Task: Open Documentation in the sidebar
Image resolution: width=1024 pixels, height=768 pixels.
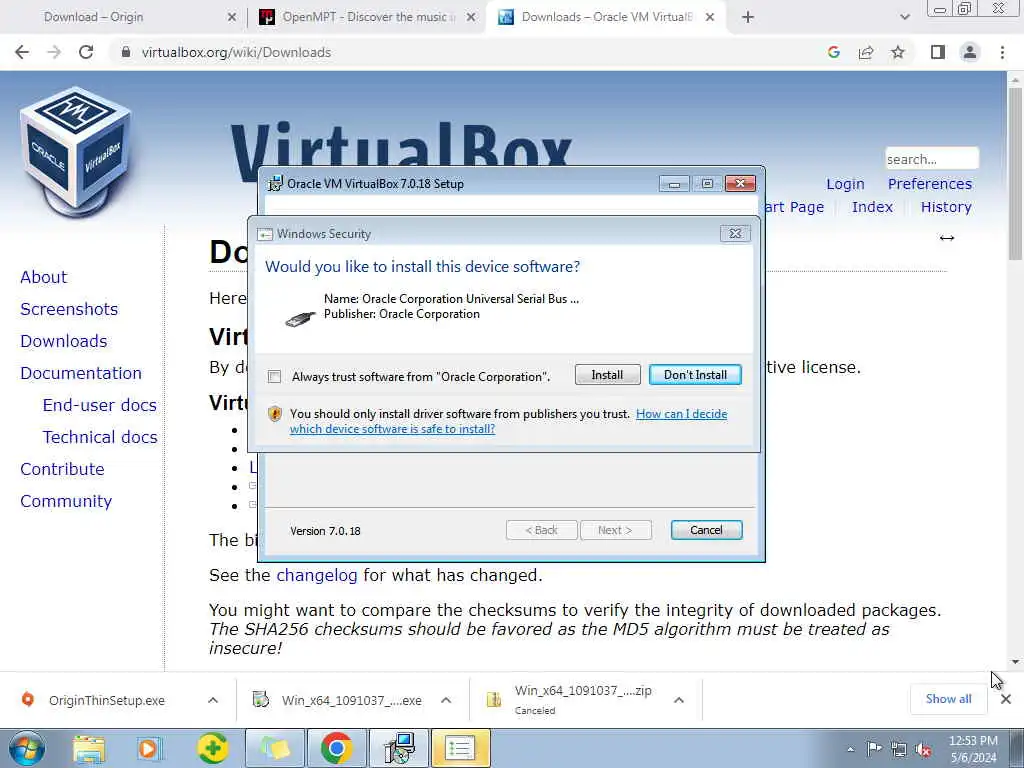Action: (81, 373)
